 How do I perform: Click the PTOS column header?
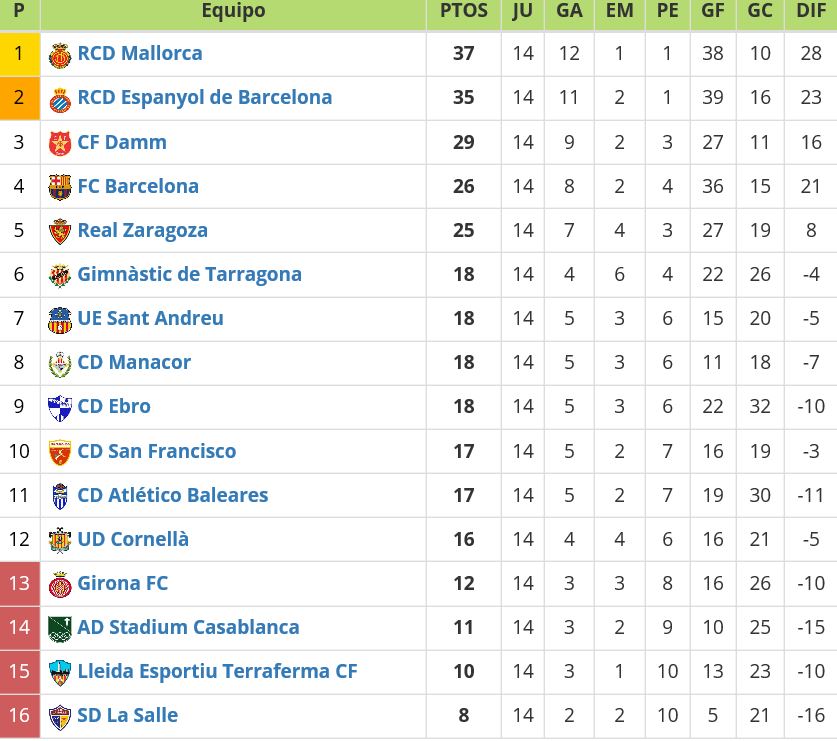pos(463,11)
